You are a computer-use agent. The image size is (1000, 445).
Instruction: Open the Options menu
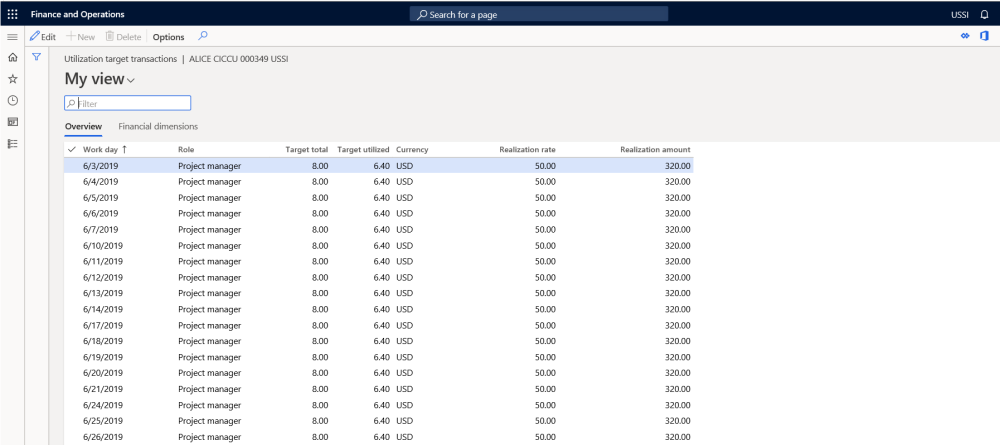click(x=168, y=37)
